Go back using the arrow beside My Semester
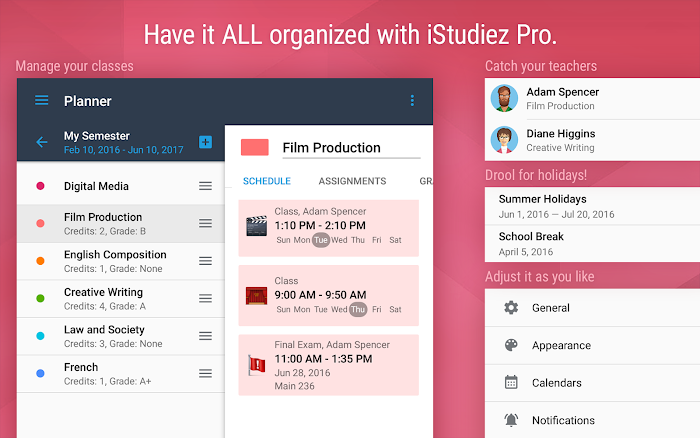The width and height of the screenshot is (700, 438). (41, 142)
